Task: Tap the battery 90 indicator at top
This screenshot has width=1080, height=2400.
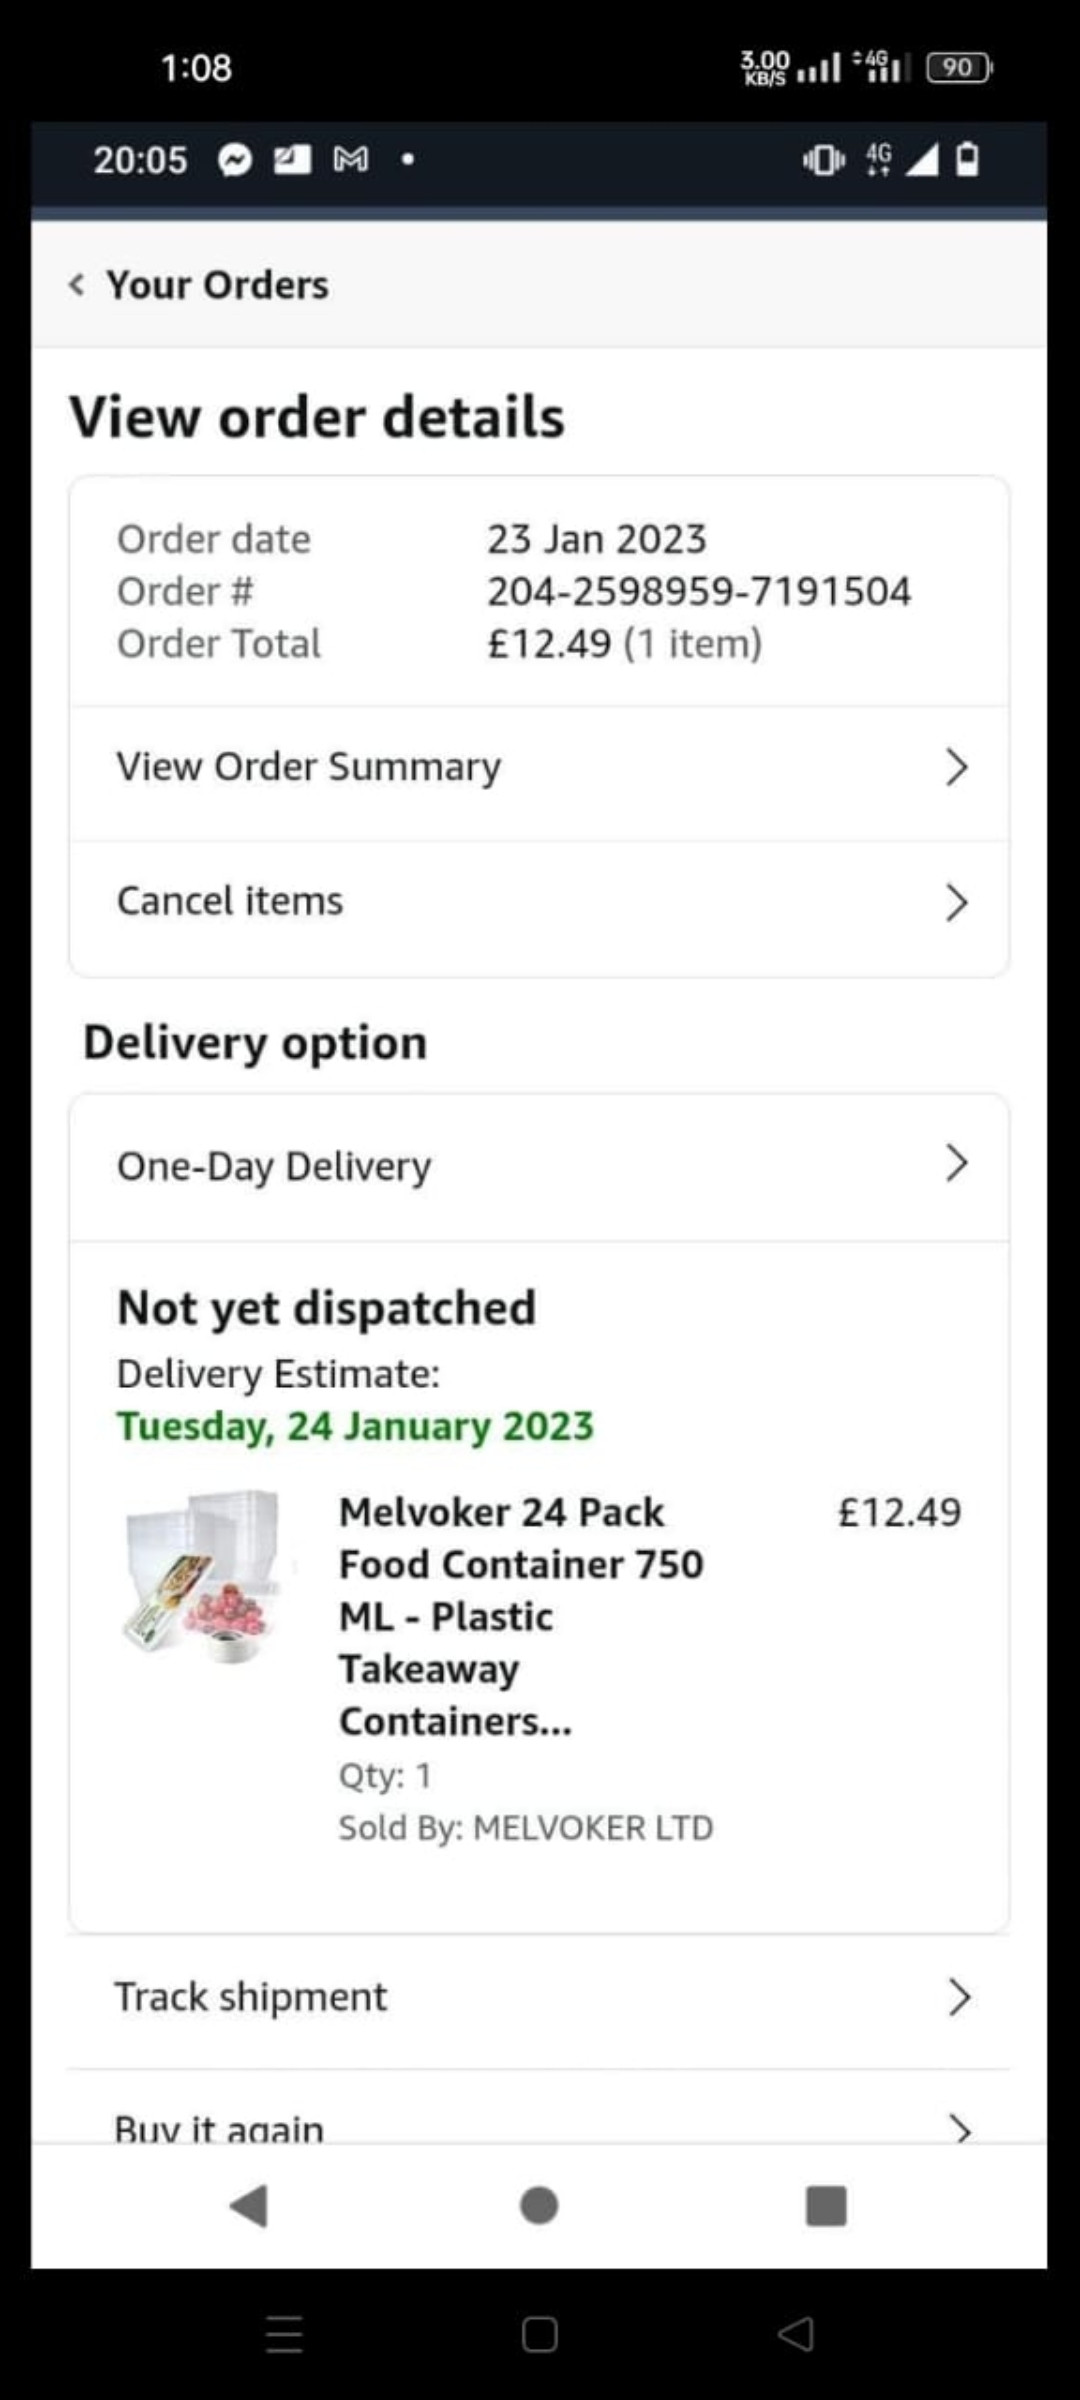Action: click(x=958, y=67)
